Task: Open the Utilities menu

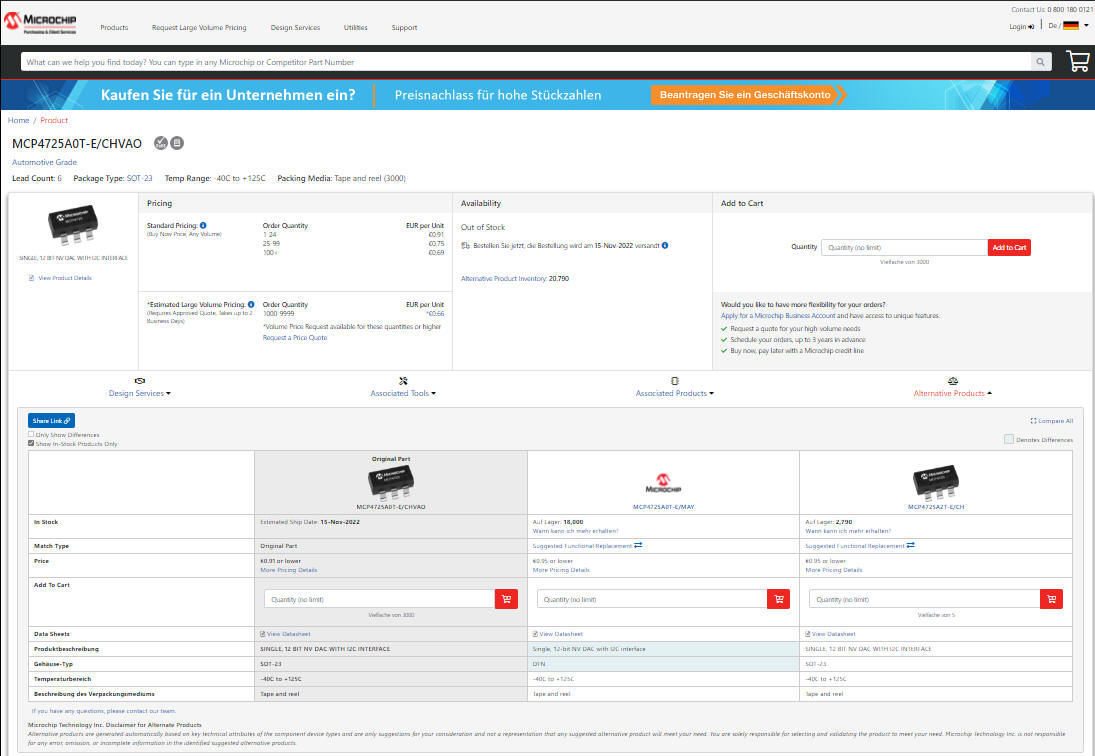Action: click(355, 27)
